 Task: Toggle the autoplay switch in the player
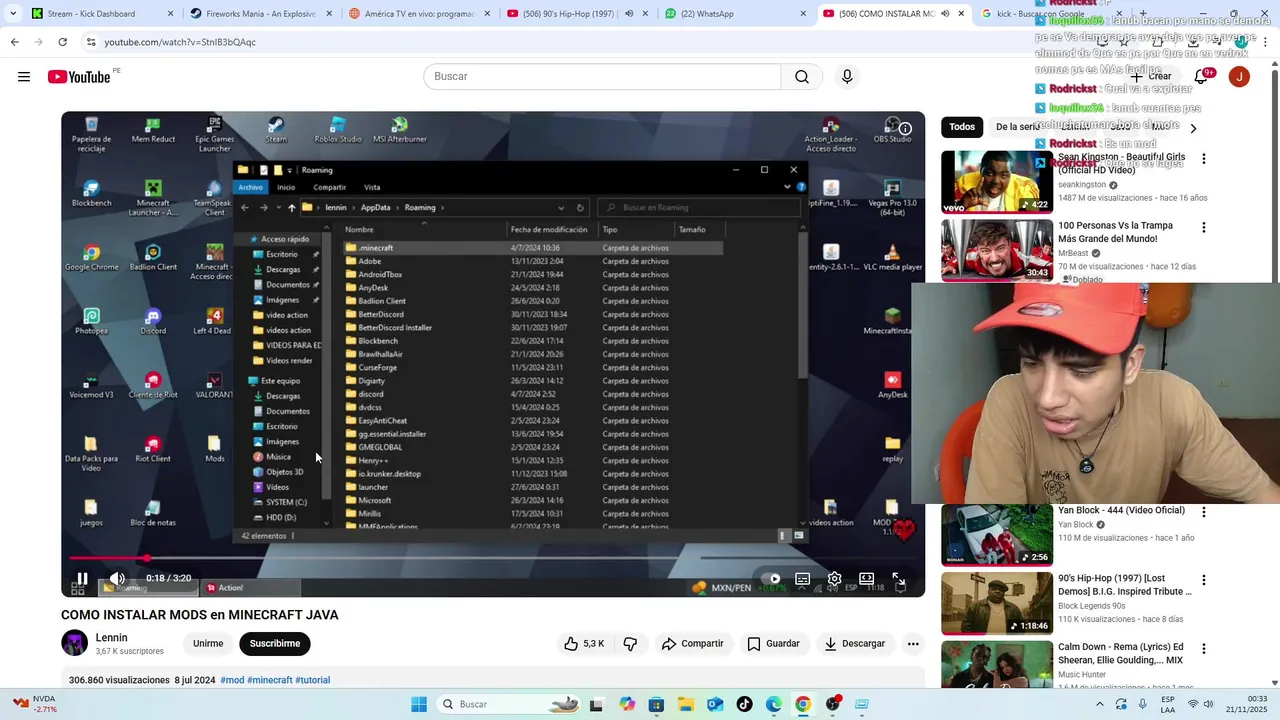[x=770, y=578]
